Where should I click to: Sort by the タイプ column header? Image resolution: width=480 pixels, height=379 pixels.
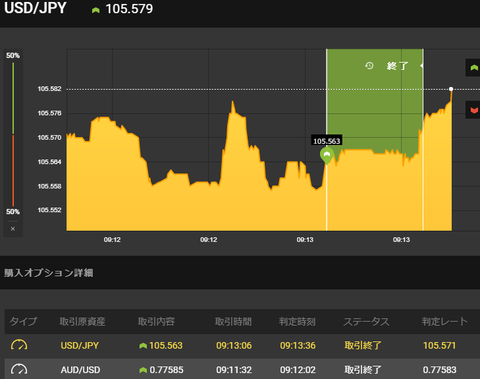23,321
